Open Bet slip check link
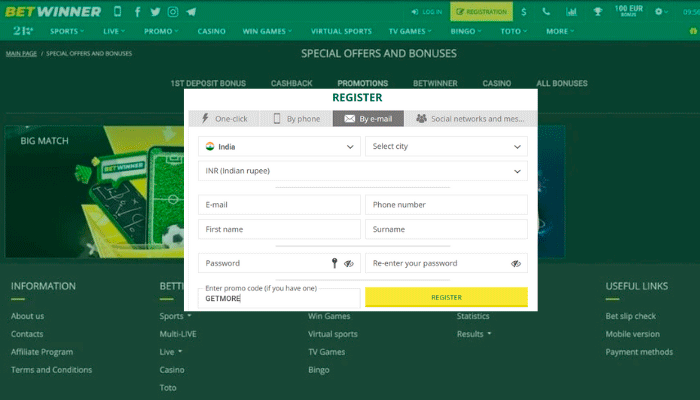 point(631,316)
